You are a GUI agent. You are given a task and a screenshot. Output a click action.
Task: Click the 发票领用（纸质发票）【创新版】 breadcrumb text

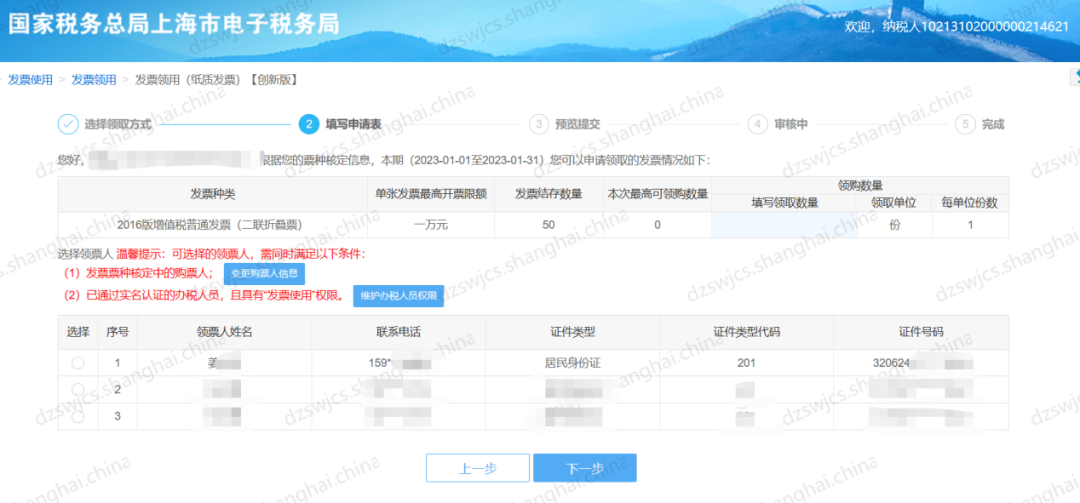(x=216, y=80)
